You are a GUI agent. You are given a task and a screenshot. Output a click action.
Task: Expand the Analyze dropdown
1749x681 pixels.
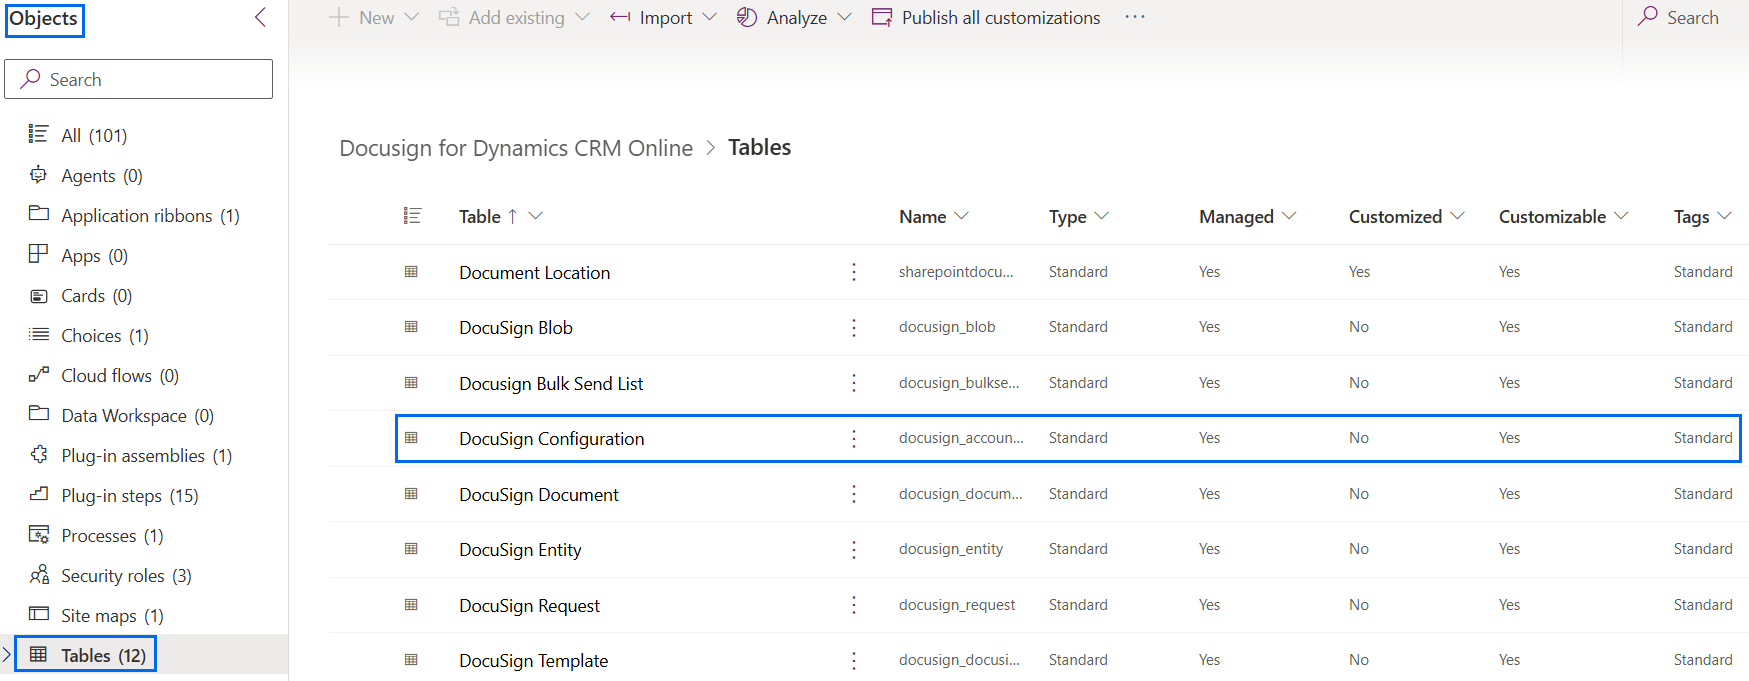844,17
